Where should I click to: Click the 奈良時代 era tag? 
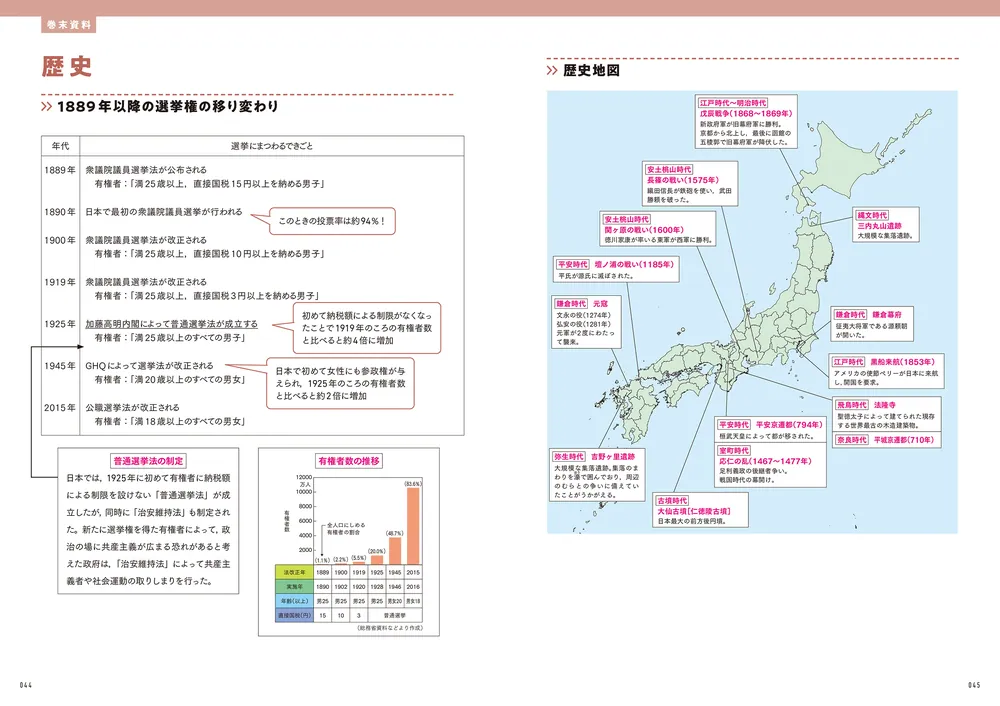click(x=852, y=440)
